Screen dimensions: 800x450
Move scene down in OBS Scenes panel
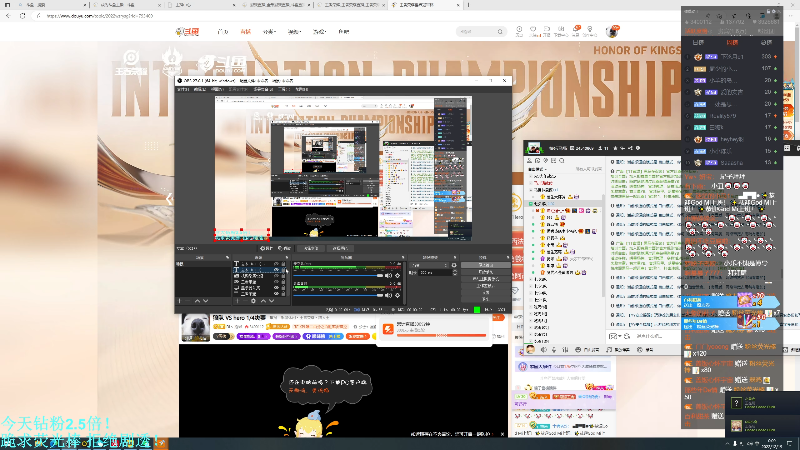[206, 301]
